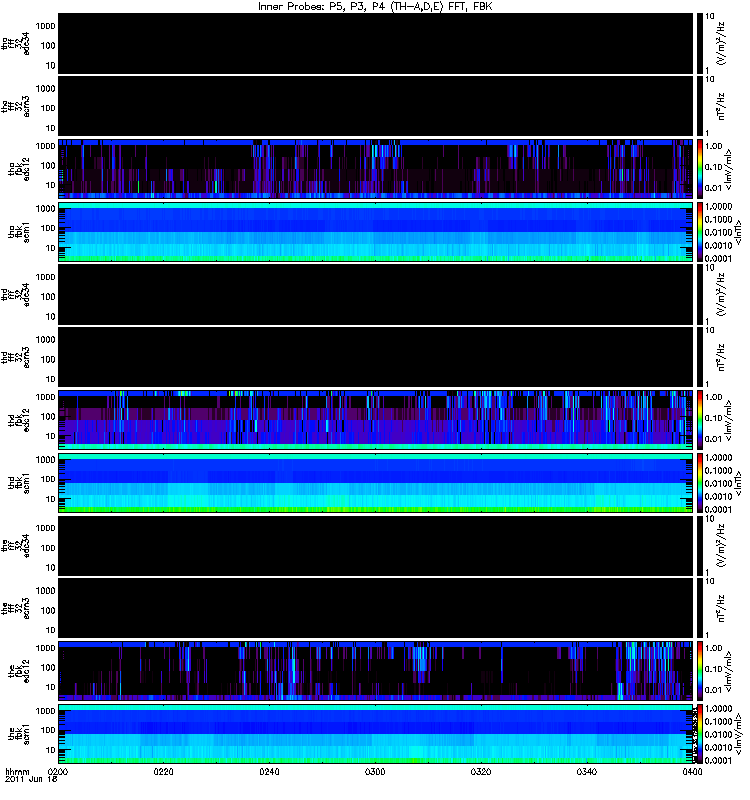Click the 100 tick of thd fbk scm1 panel
The image size is (750, 800).
tap(48, 479)
